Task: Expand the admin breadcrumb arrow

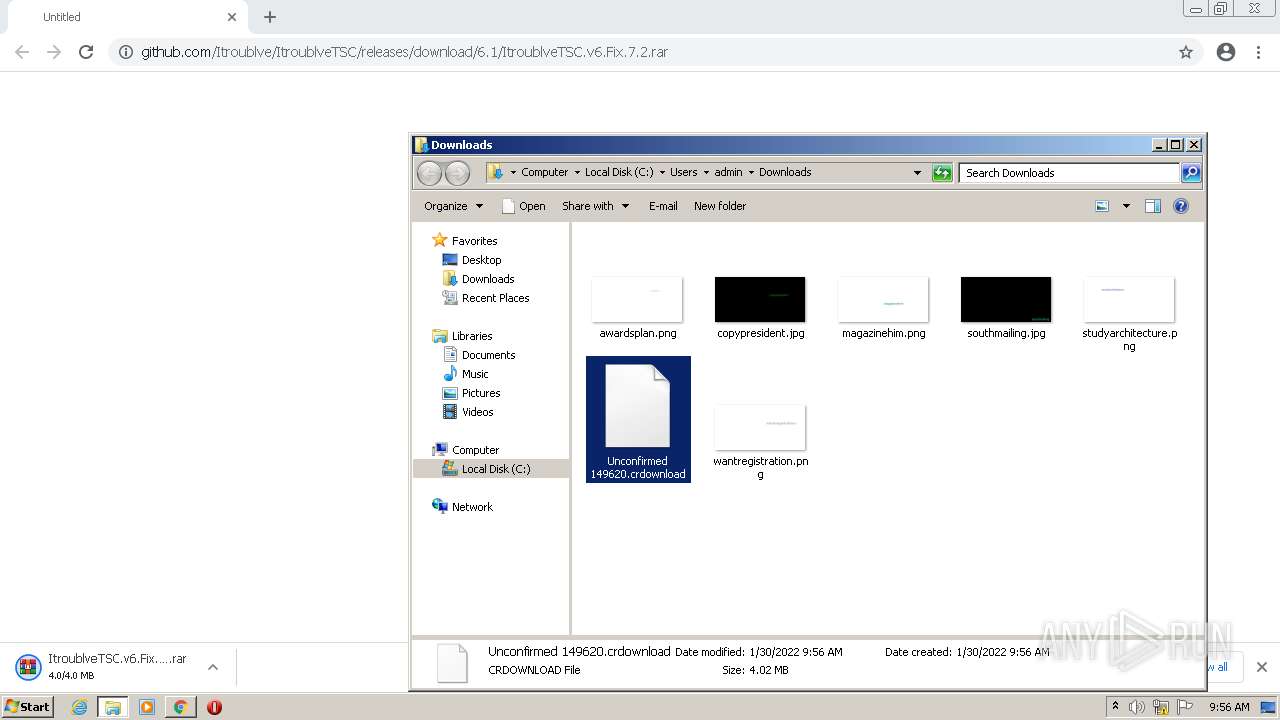Action: pos(751,173)
